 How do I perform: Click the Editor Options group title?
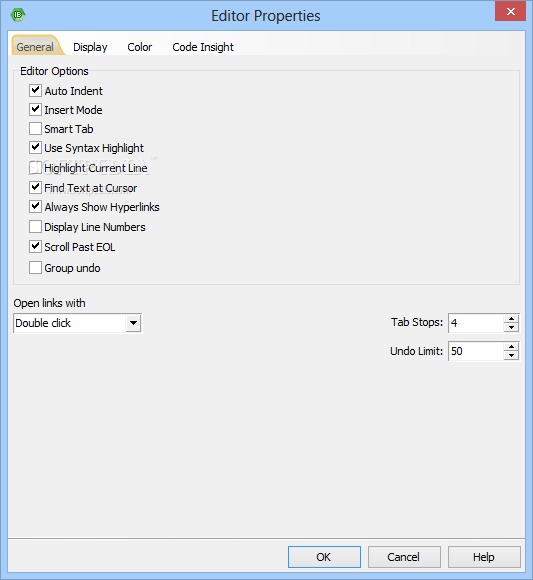pos(54,71)
